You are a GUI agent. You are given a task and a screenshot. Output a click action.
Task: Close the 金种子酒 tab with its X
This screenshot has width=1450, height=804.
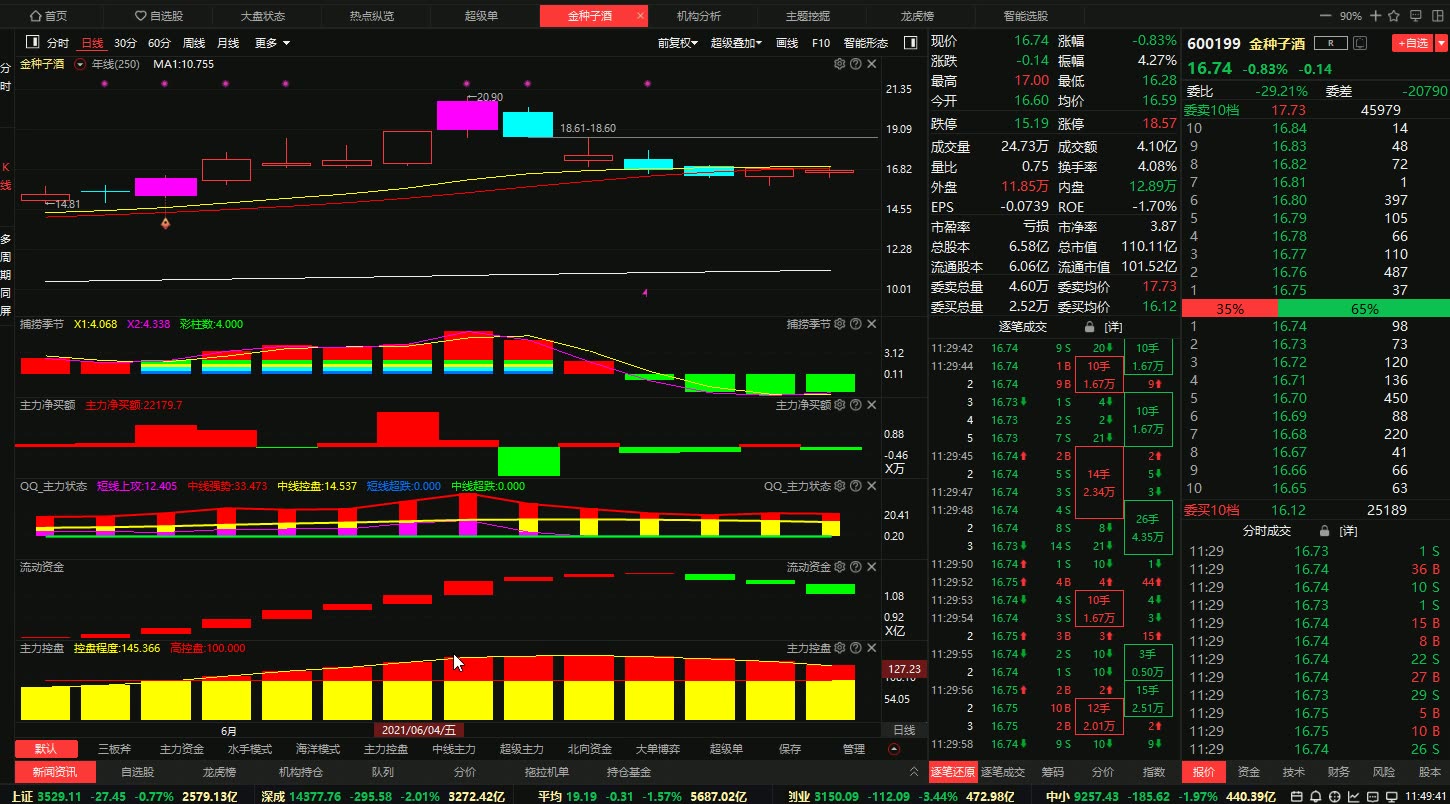(x=640, y=16)
